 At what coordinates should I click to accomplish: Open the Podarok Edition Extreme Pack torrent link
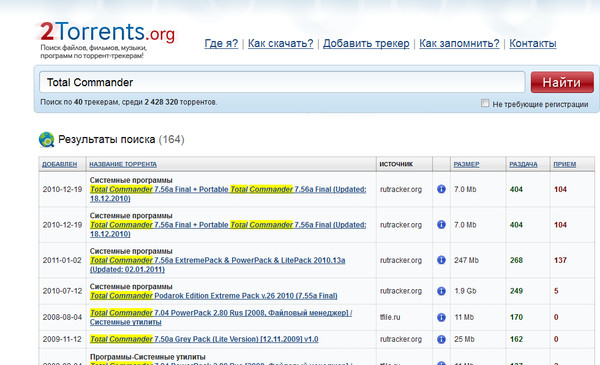point(214,296)
